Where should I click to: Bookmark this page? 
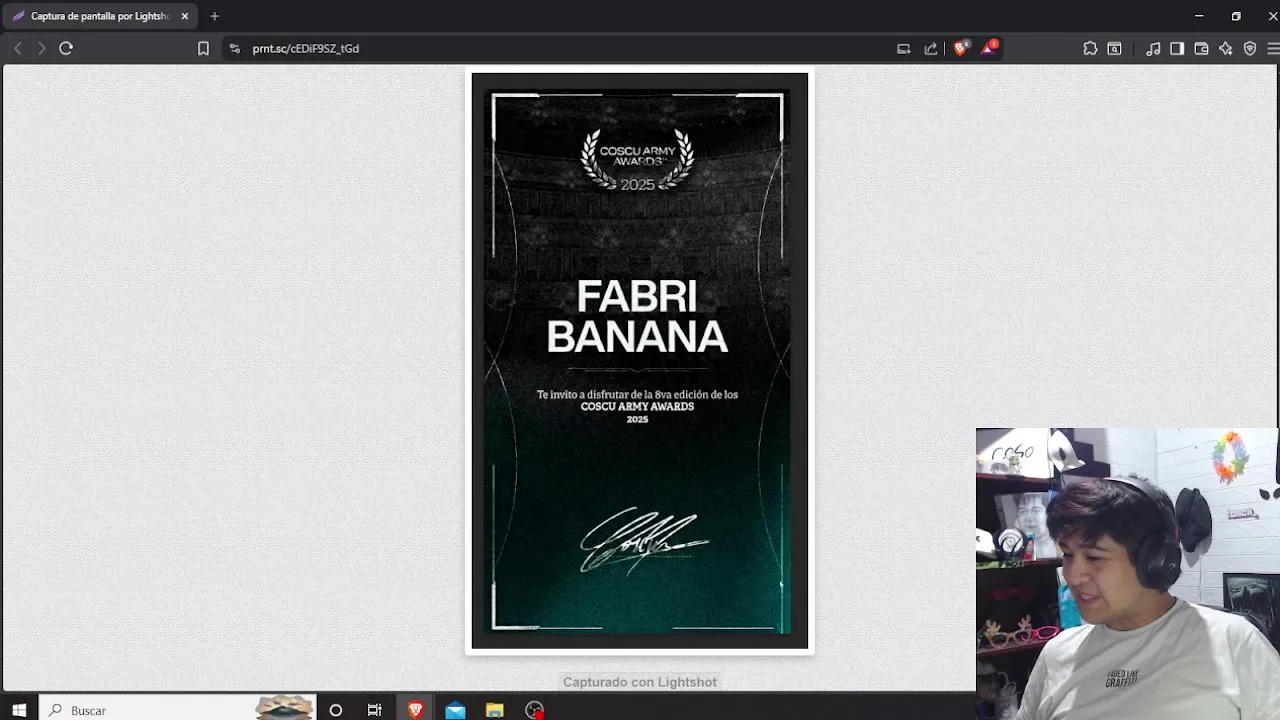[203, 48]
